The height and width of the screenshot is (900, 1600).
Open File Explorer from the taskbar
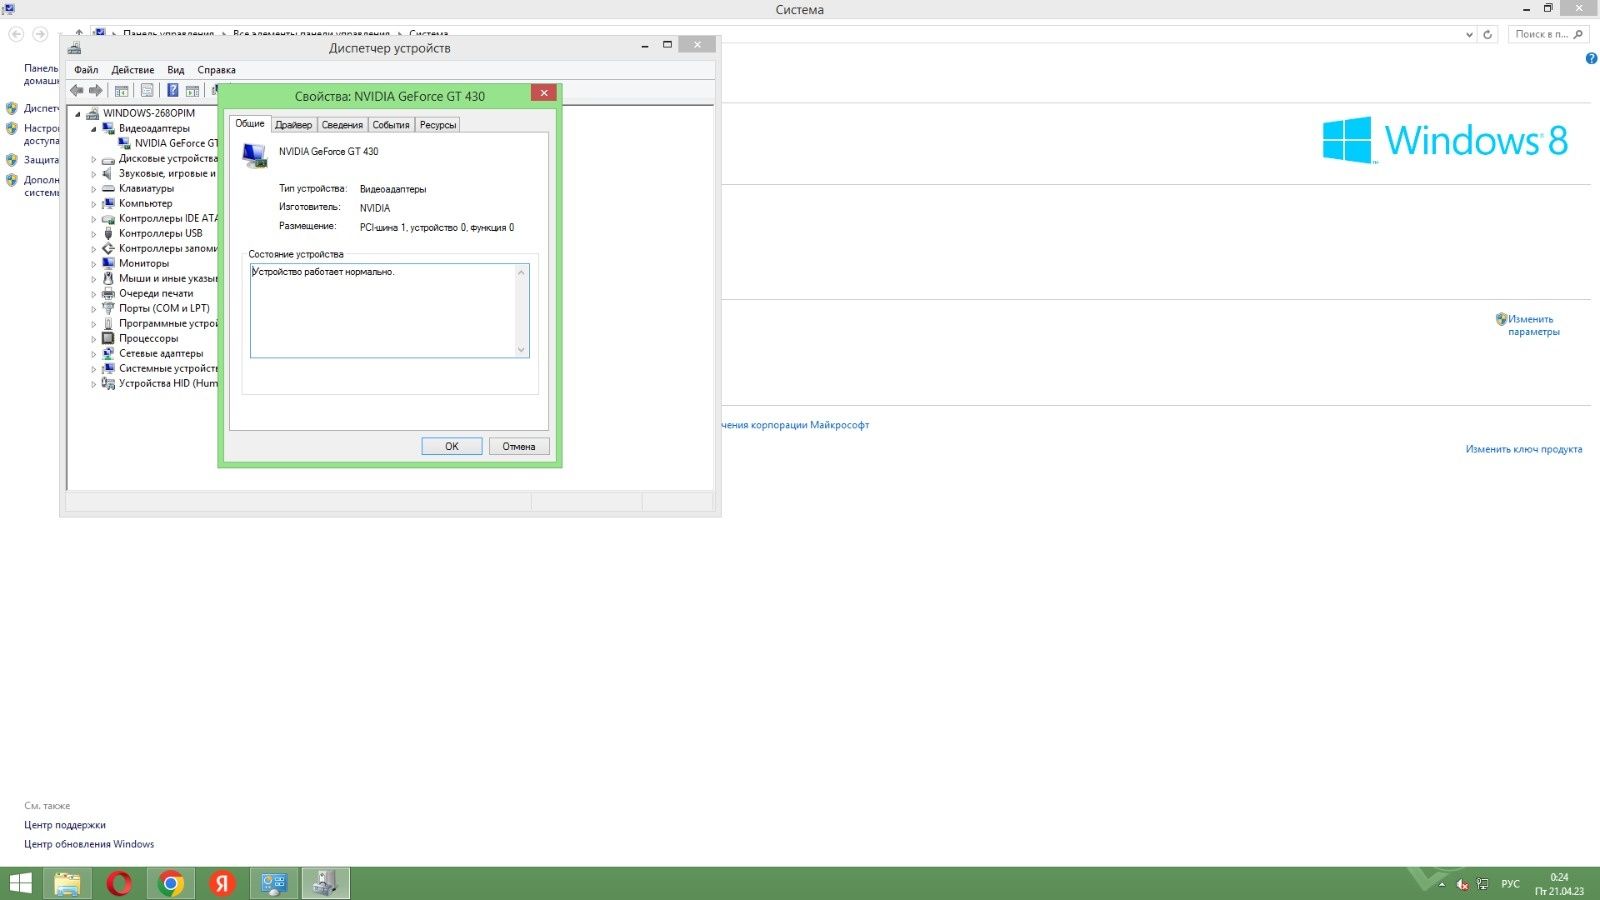(67, 883)
